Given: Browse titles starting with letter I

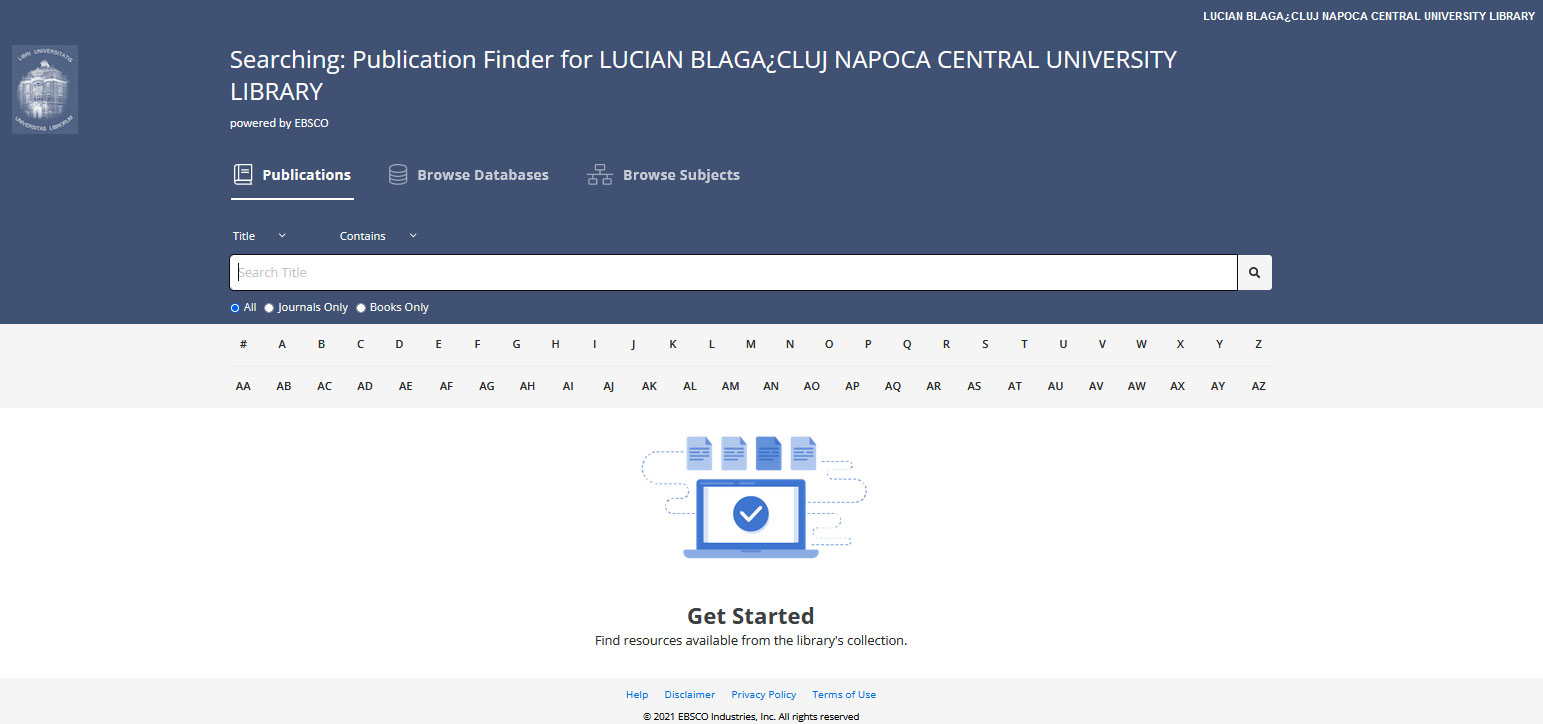Looking at the screenshot, I should click(x=594, y=344).
